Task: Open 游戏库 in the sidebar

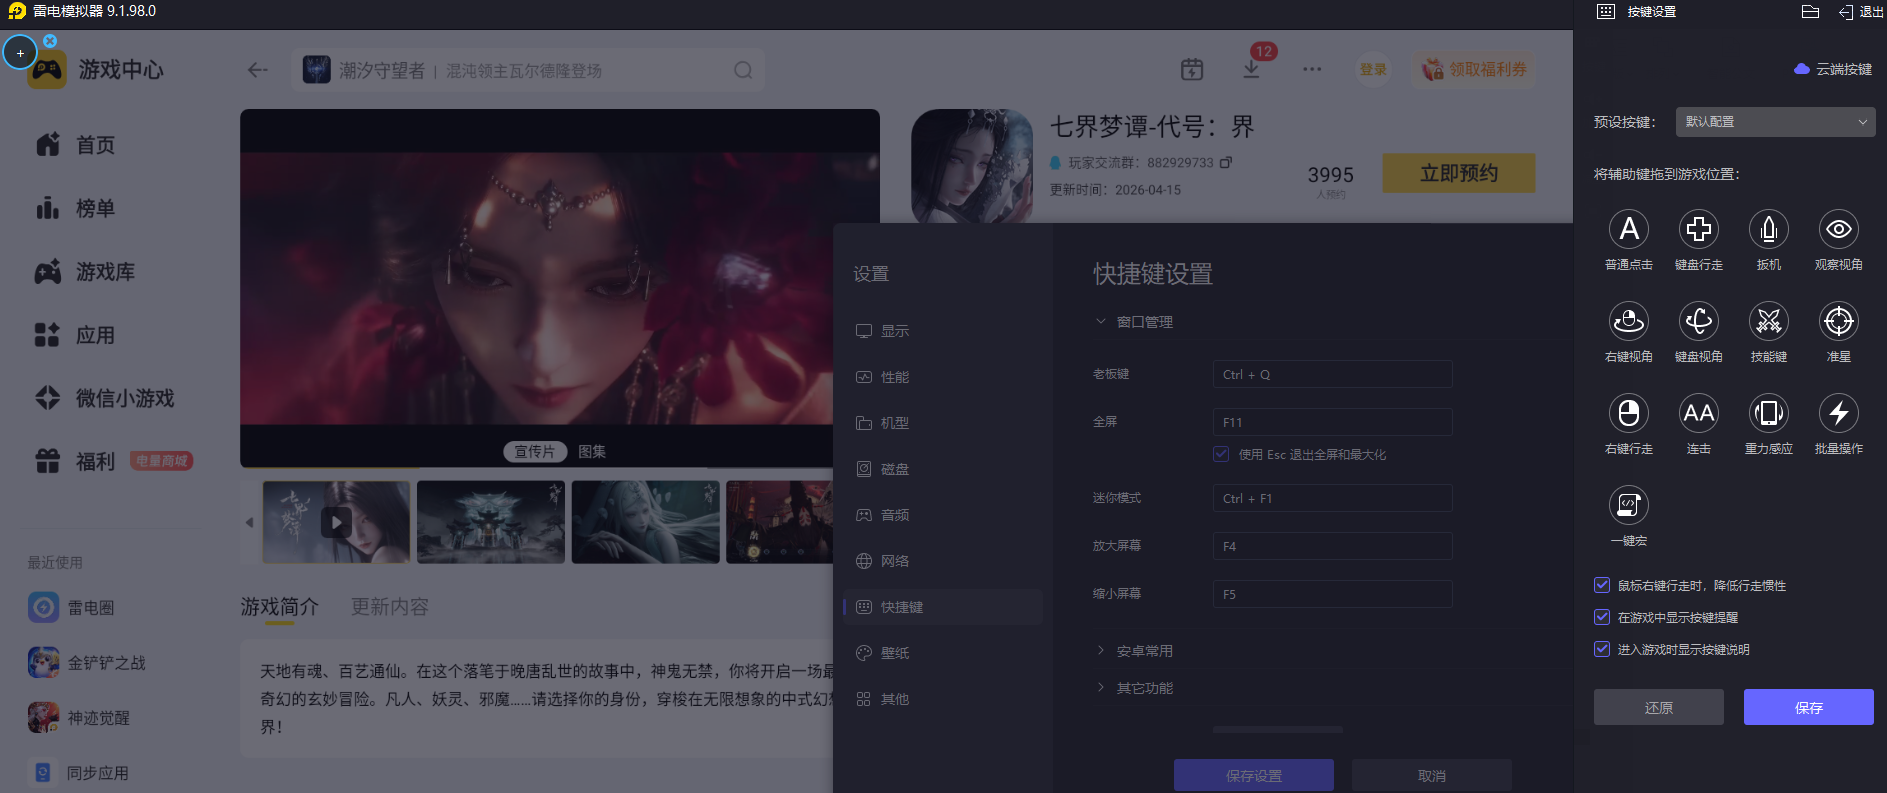Action: tap(84, 271)
